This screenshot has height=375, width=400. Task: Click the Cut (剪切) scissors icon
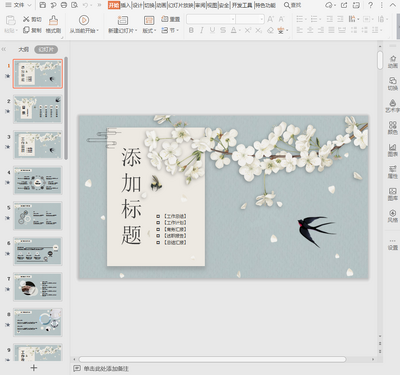tap(26, 19)
